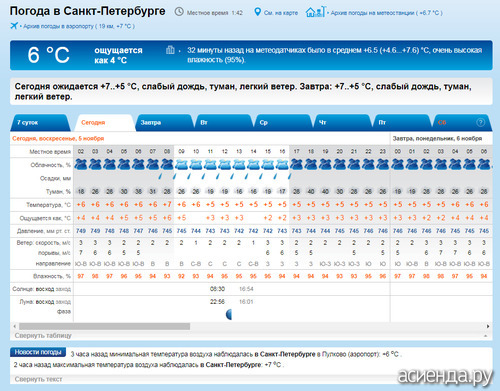Open the Пт forecast tab

(x=402, y=122)
